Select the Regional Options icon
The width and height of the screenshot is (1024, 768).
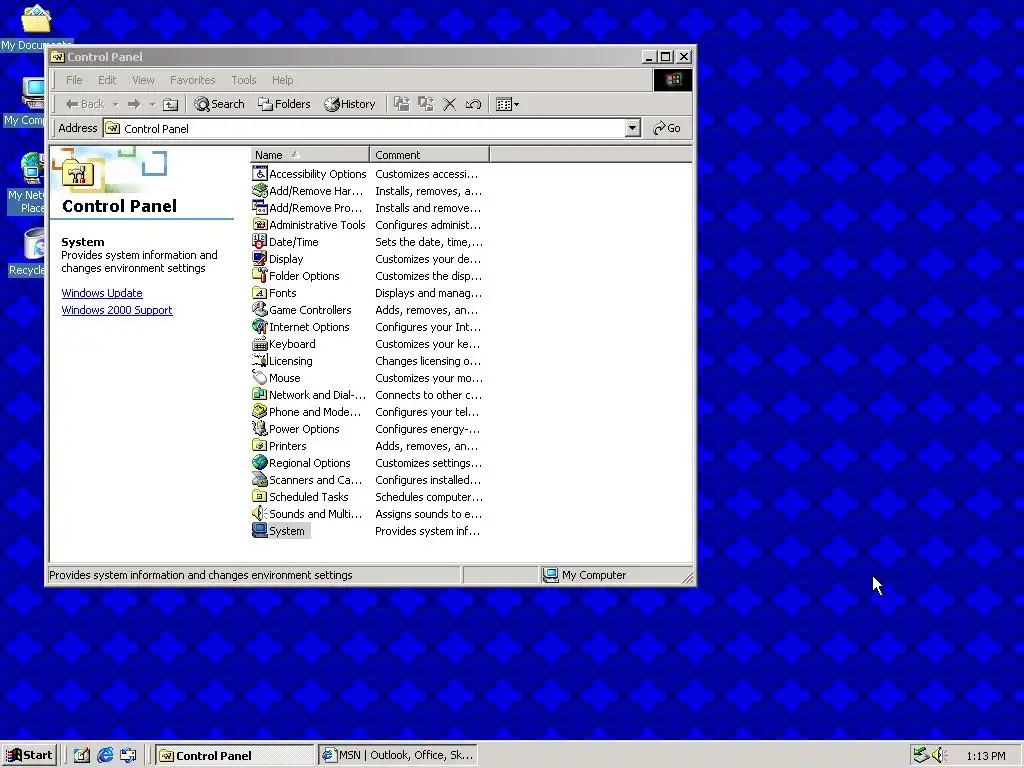pos(260,462)
